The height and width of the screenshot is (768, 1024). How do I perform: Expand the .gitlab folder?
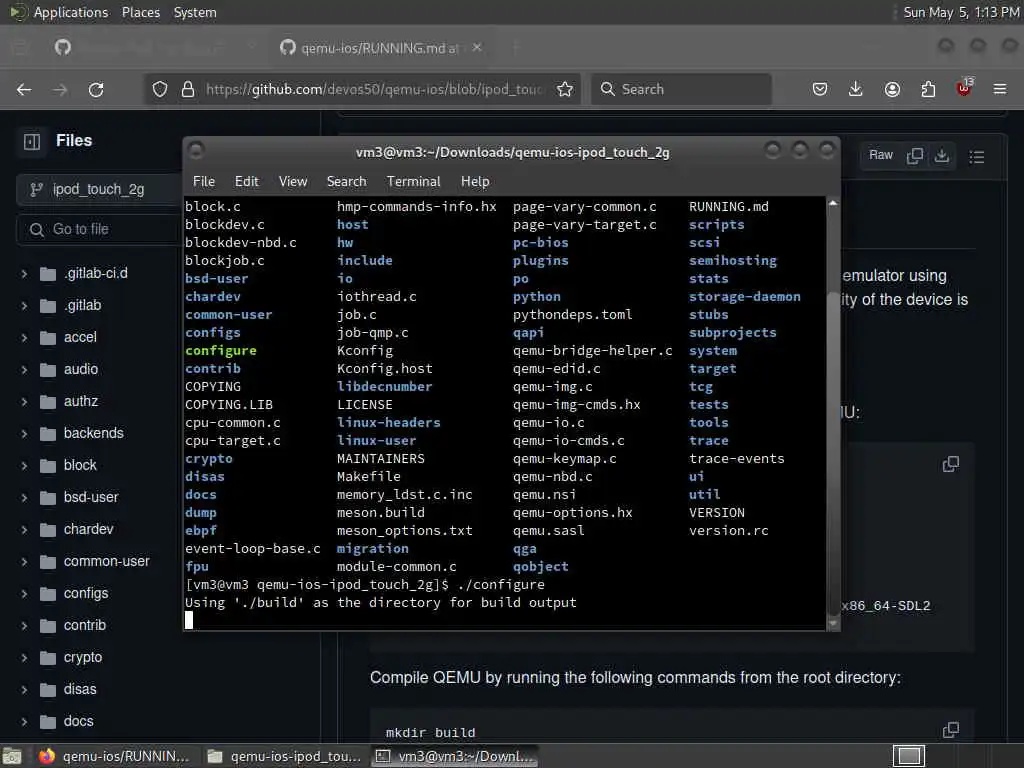click(x=24, y=306)
